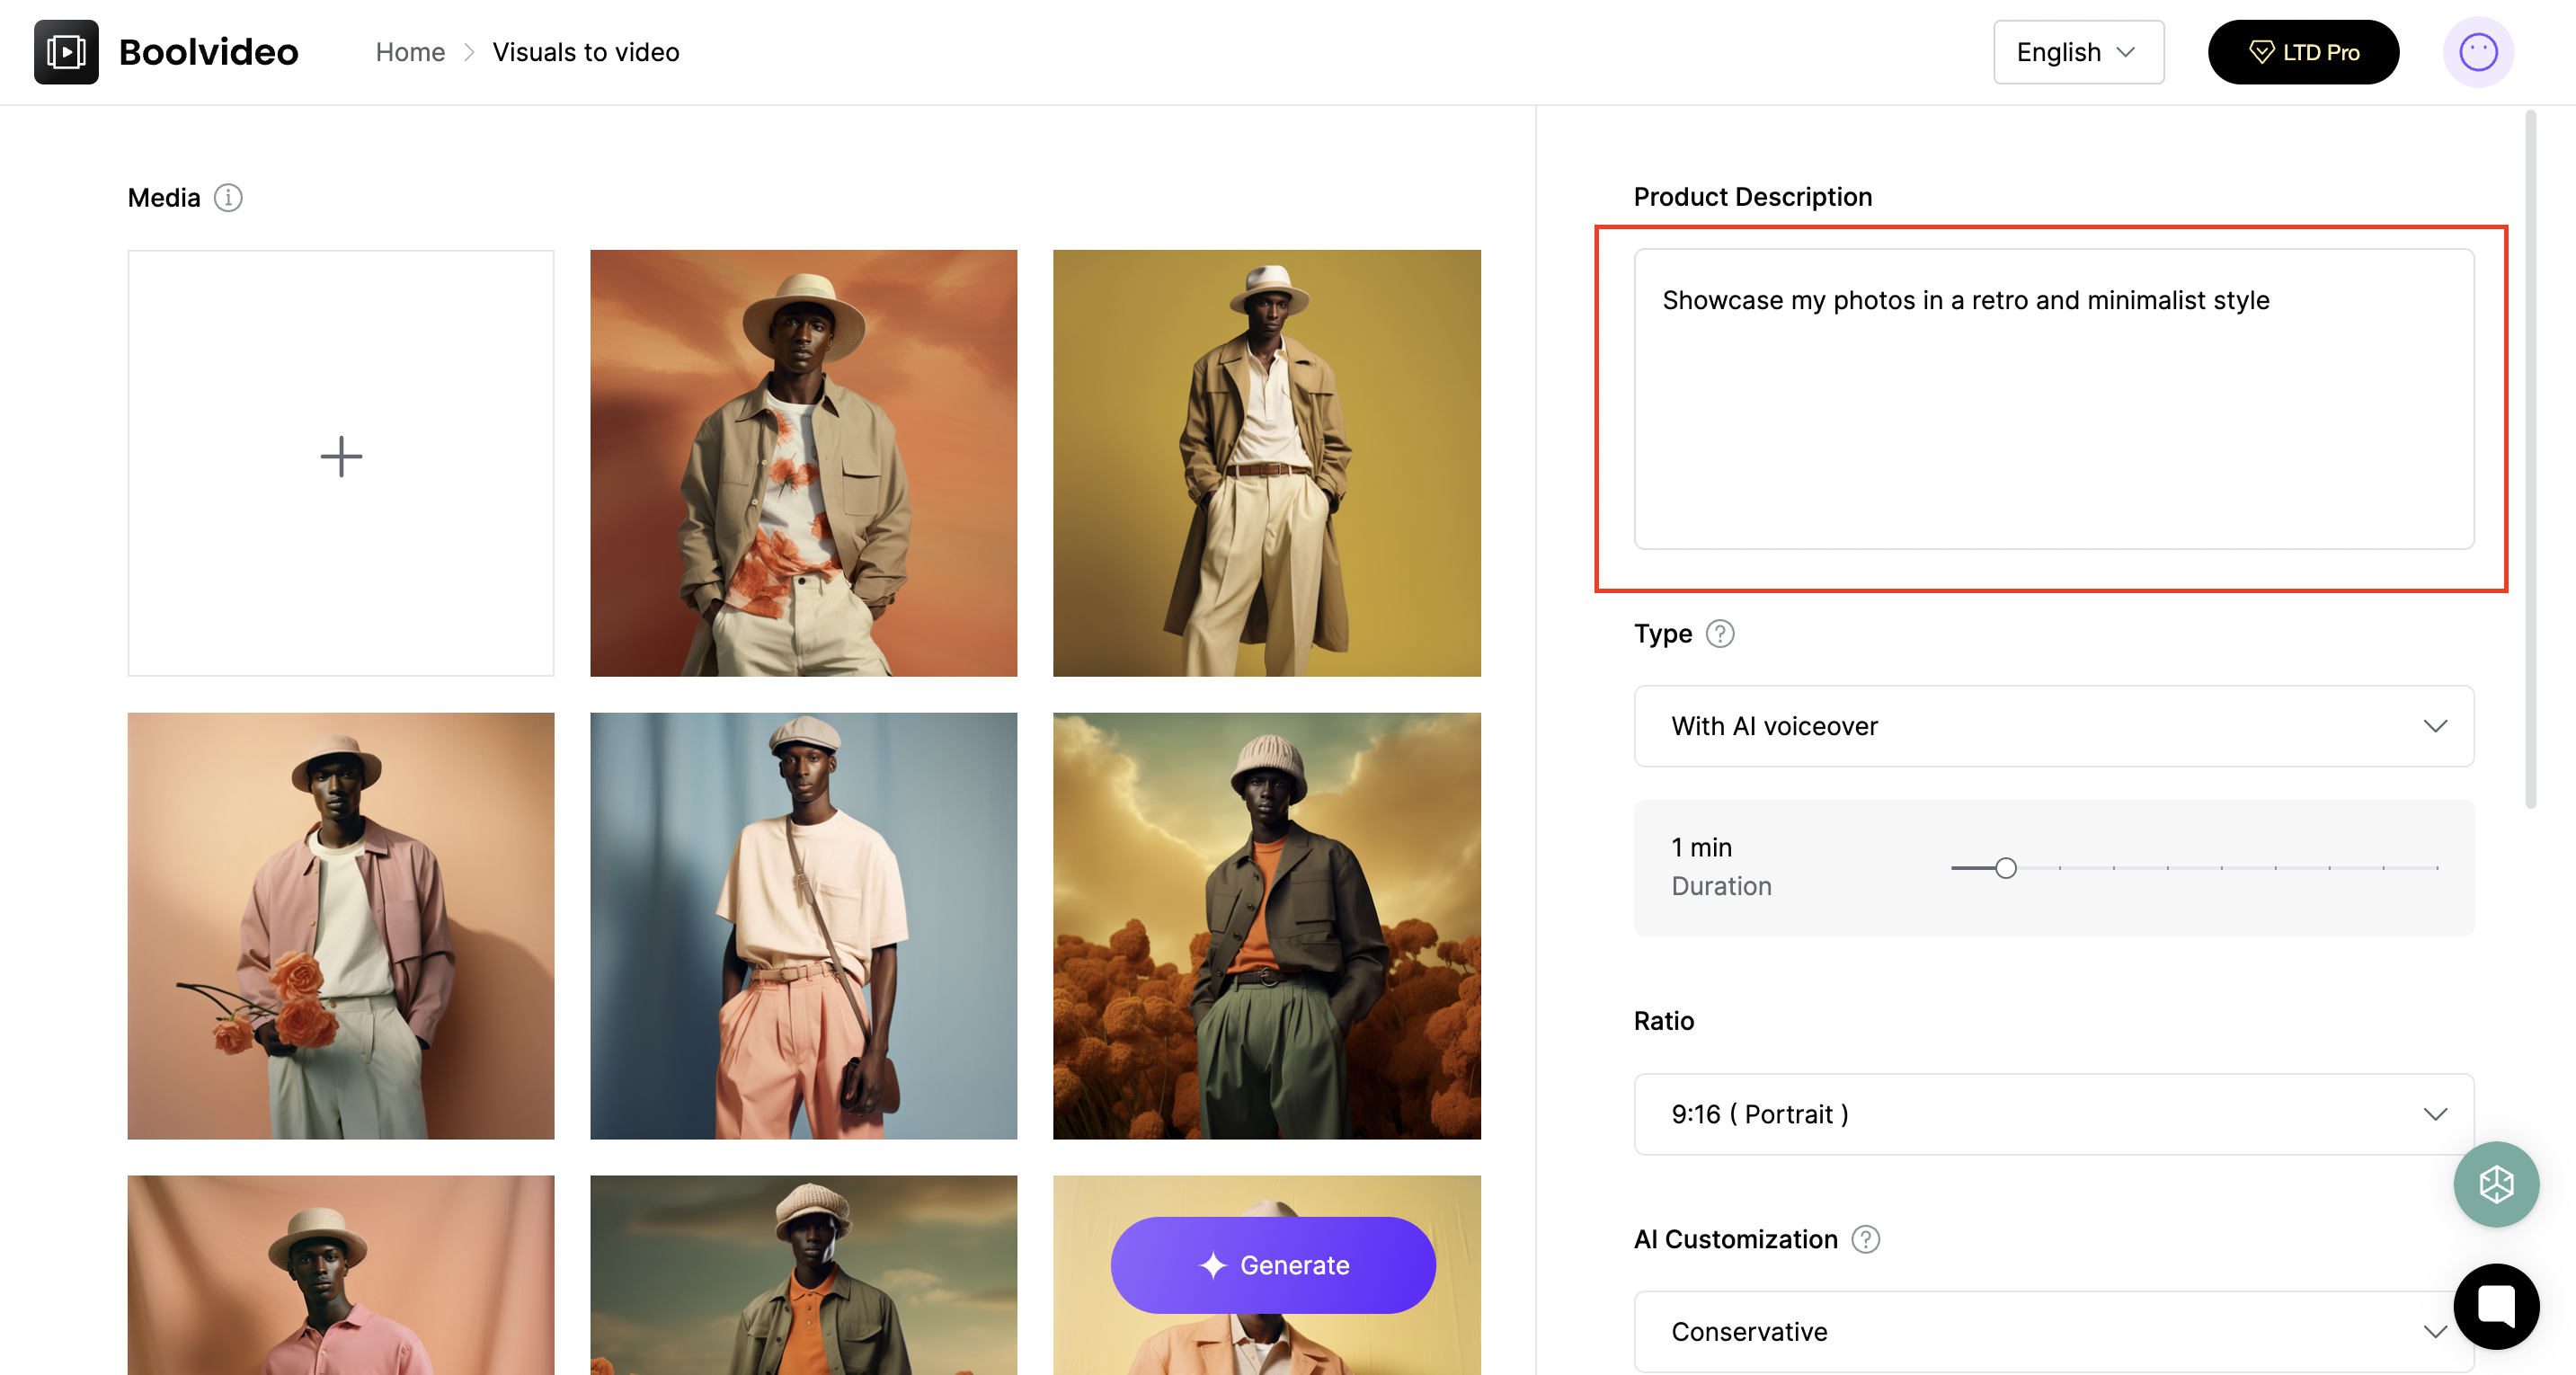Click the Type help question icon
2576x1375 pixels.
[1720, 634]
